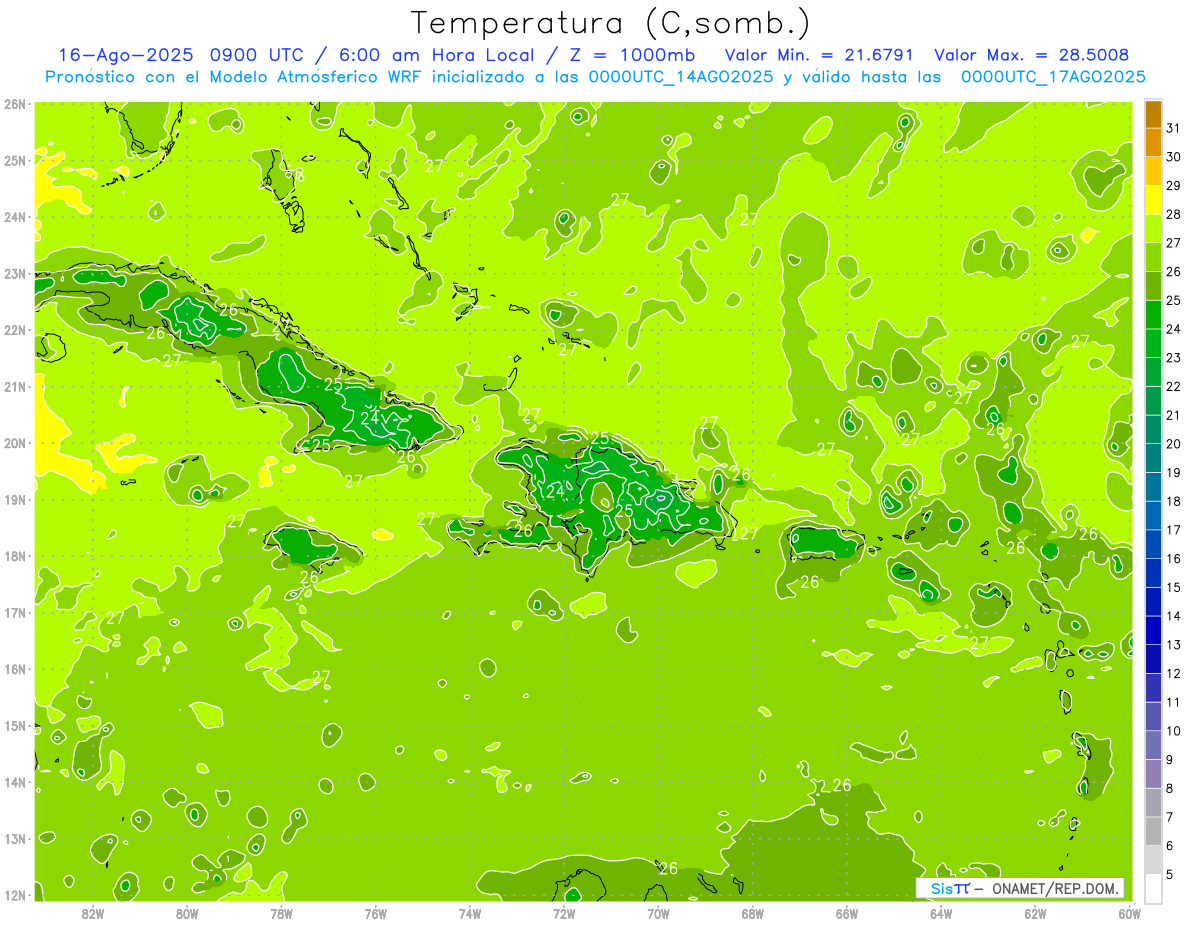
Task: Click the '24N' latitude axis label
Action: [x=15, y=217]
